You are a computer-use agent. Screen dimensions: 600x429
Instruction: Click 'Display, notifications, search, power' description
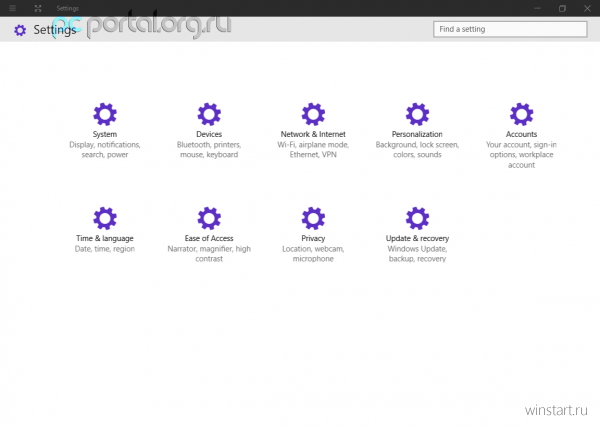pos(105,150)
